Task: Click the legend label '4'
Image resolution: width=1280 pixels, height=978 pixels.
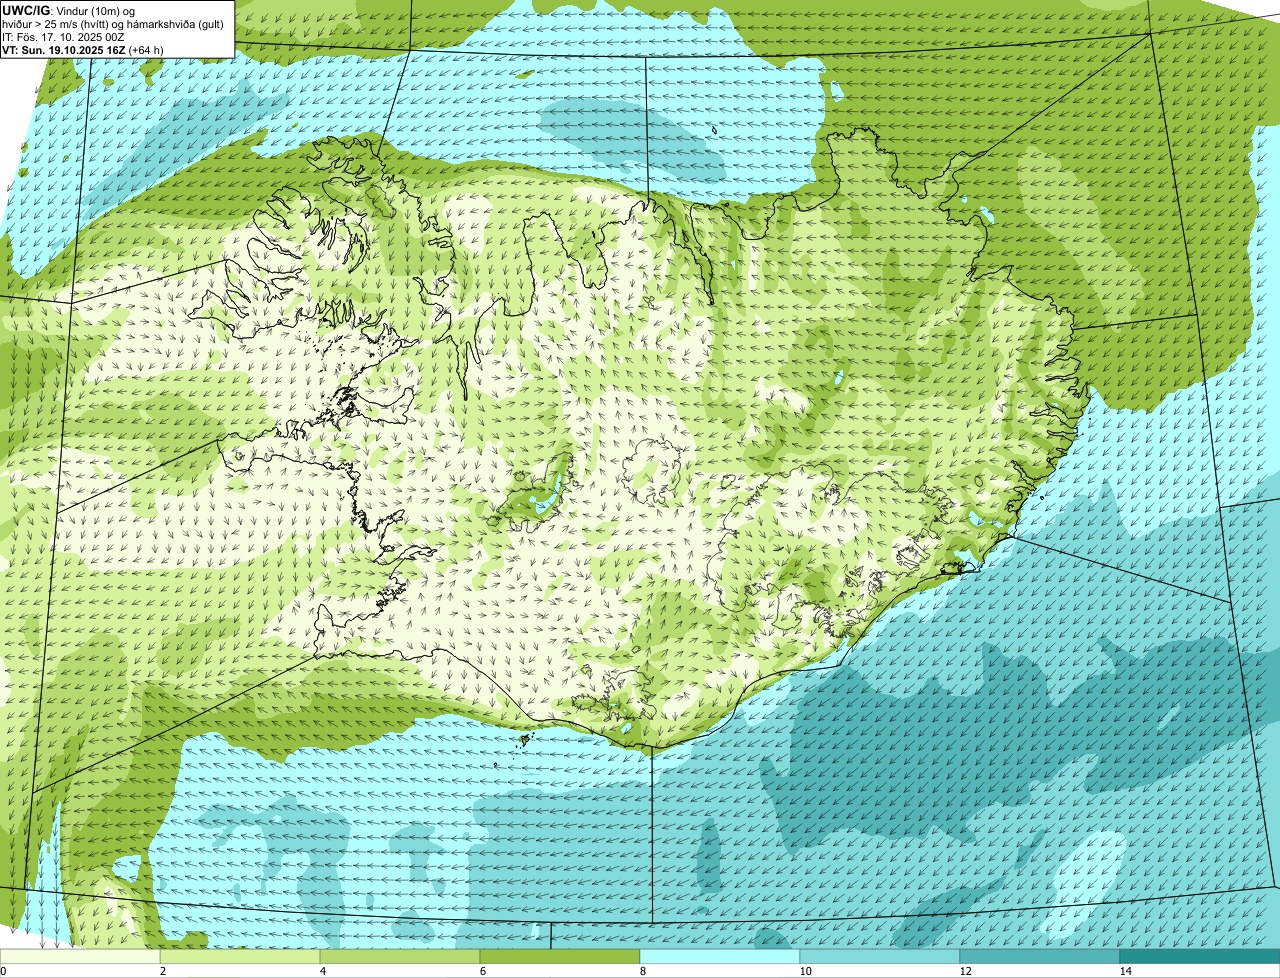Action: [x=323, y=971]
